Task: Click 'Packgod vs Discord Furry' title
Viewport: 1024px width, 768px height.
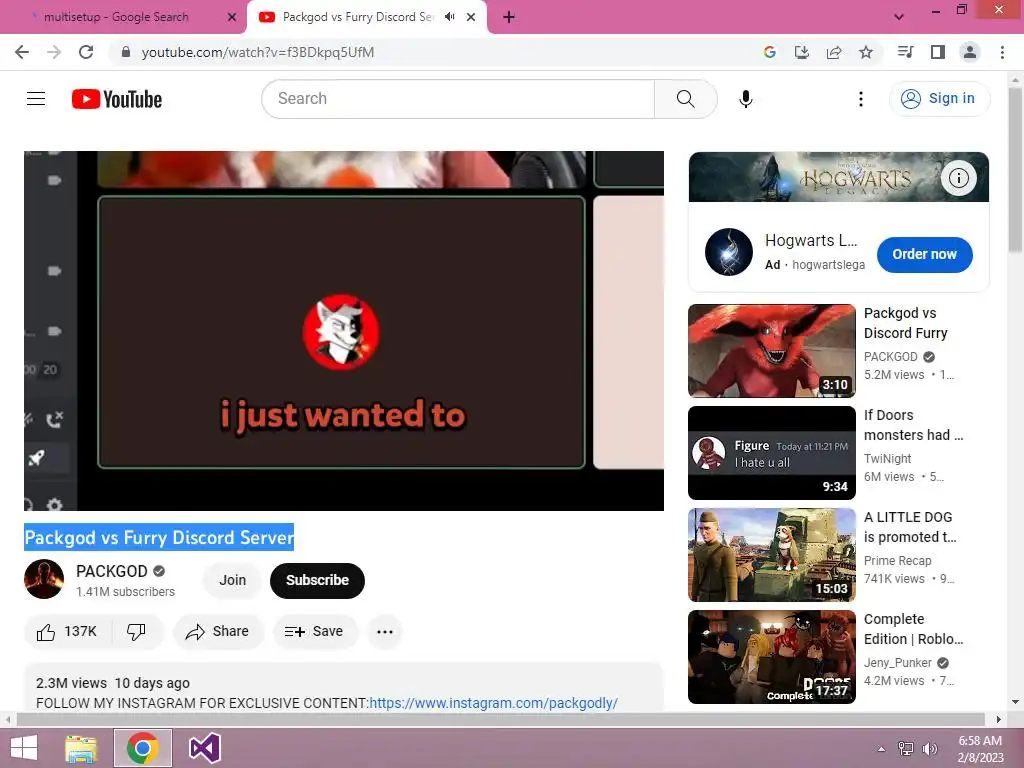Action: click(x=905, y=323)
